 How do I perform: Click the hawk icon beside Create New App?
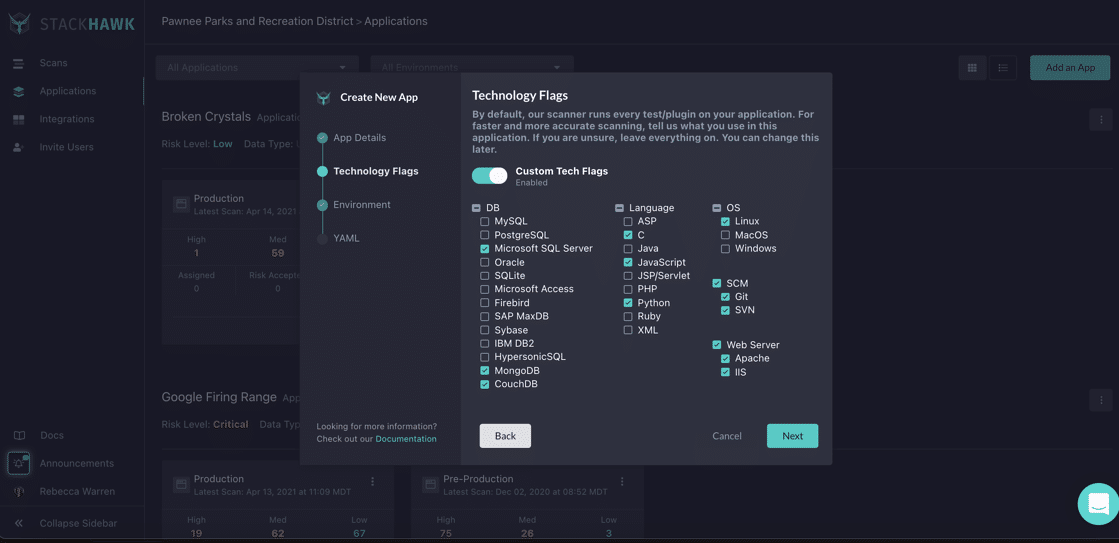323,98
